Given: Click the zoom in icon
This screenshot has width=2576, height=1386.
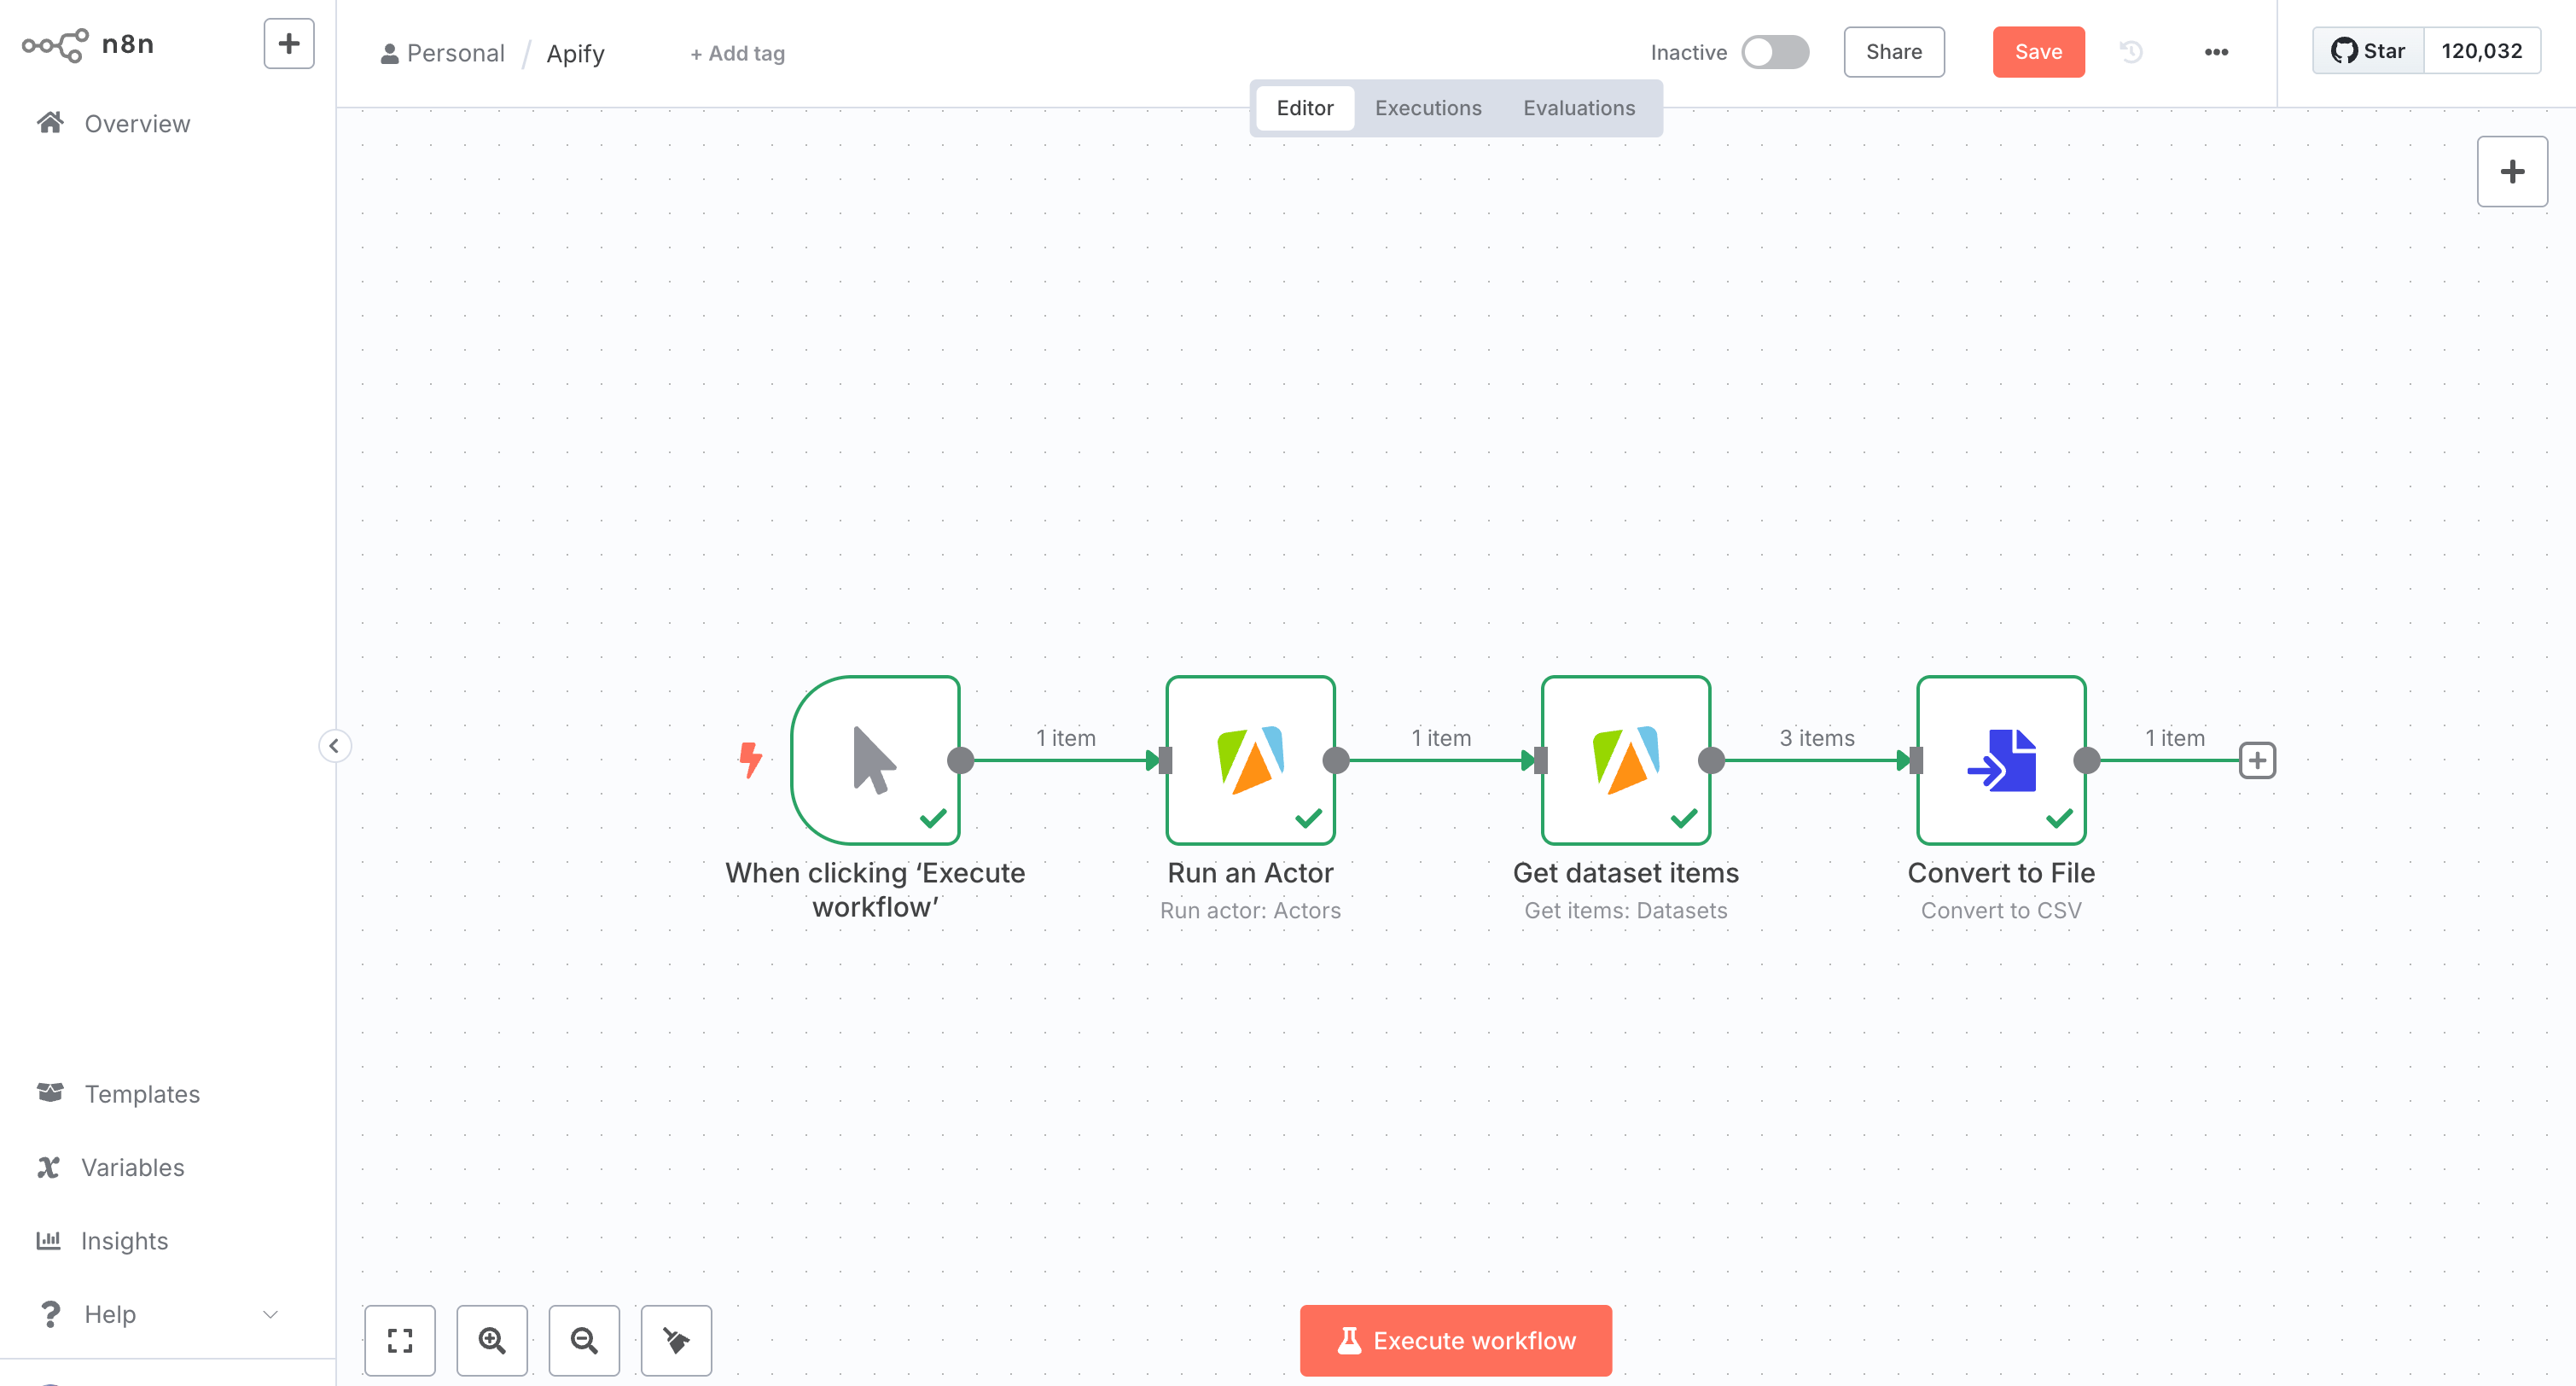Looking at the screenshot, I should tap(492, 1340).
